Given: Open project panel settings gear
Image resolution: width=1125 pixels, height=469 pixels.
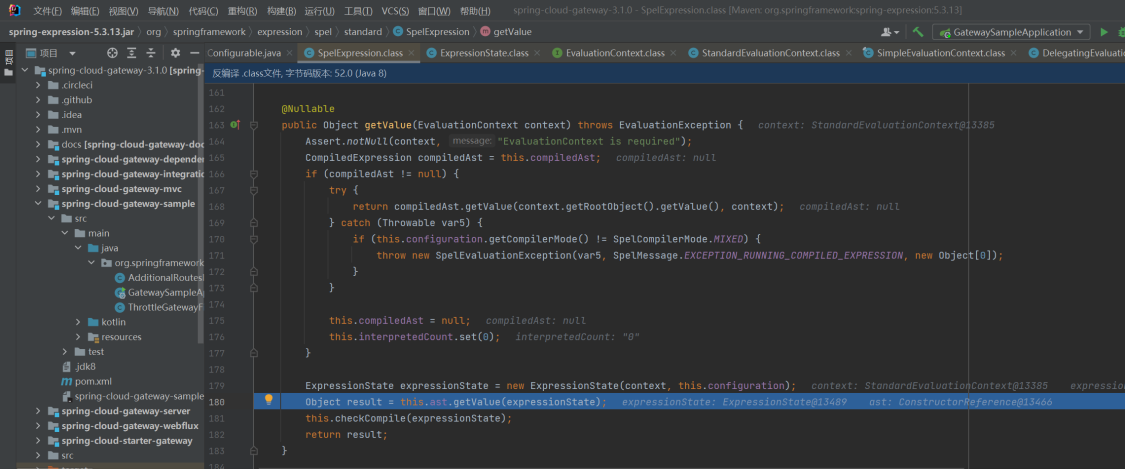Looking at the screenshot, I should pyautogui.click(x=175, y=53).
